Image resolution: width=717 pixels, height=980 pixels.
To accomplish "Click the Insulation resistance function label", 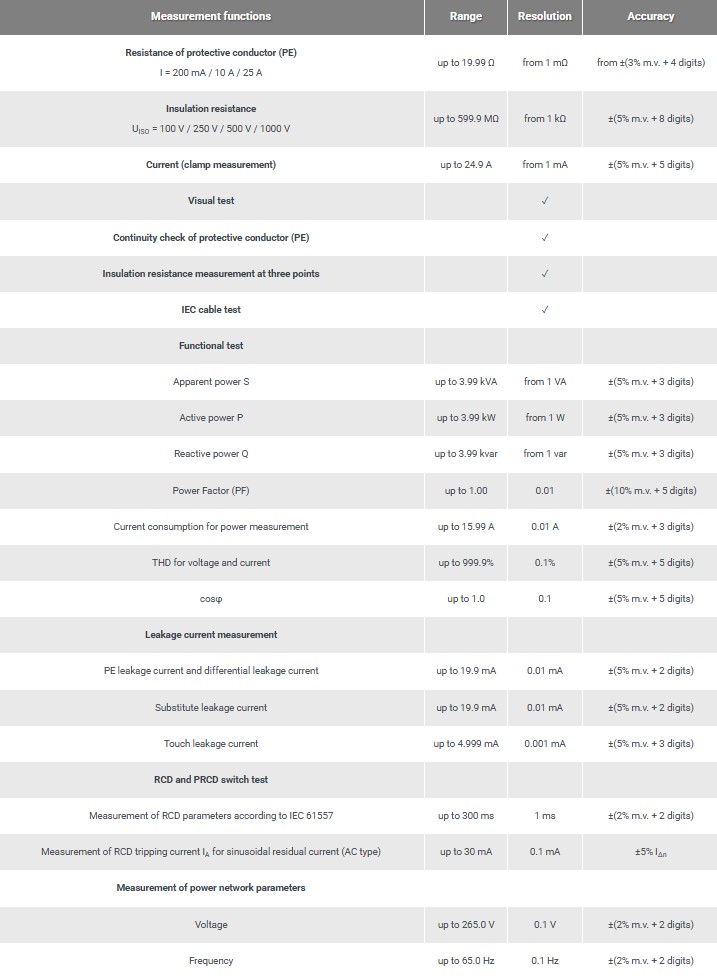I will [x=211, y=109].
